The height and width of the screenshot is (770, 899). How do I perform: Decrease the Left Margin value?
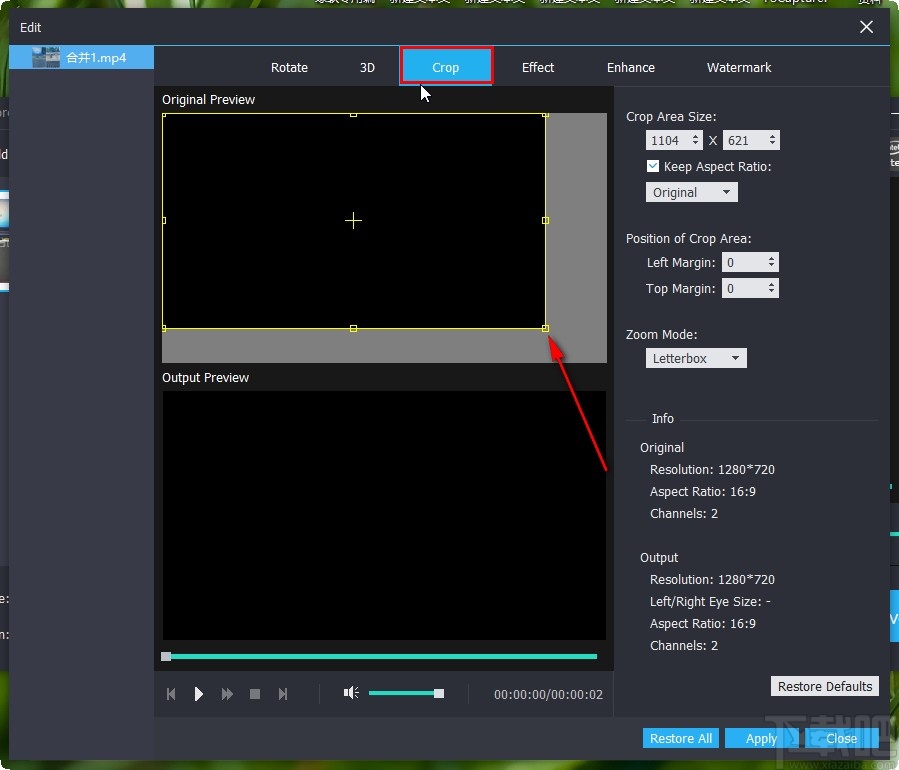pyautogui.click(x=772, y=265)
